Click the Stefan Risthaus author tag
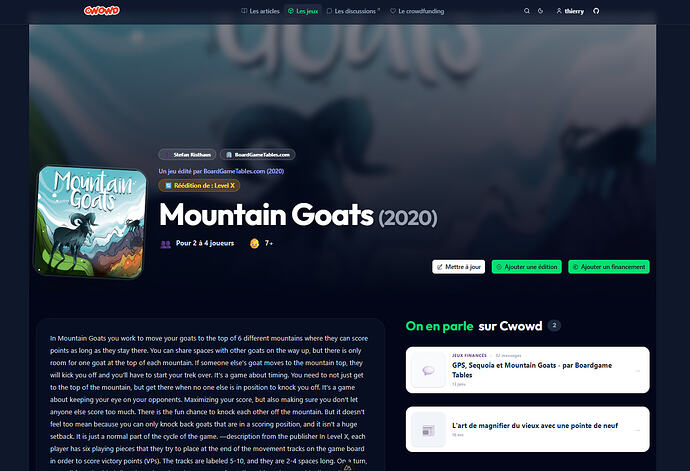This screenshot has width=690, height=471. [x=187, y=155]
